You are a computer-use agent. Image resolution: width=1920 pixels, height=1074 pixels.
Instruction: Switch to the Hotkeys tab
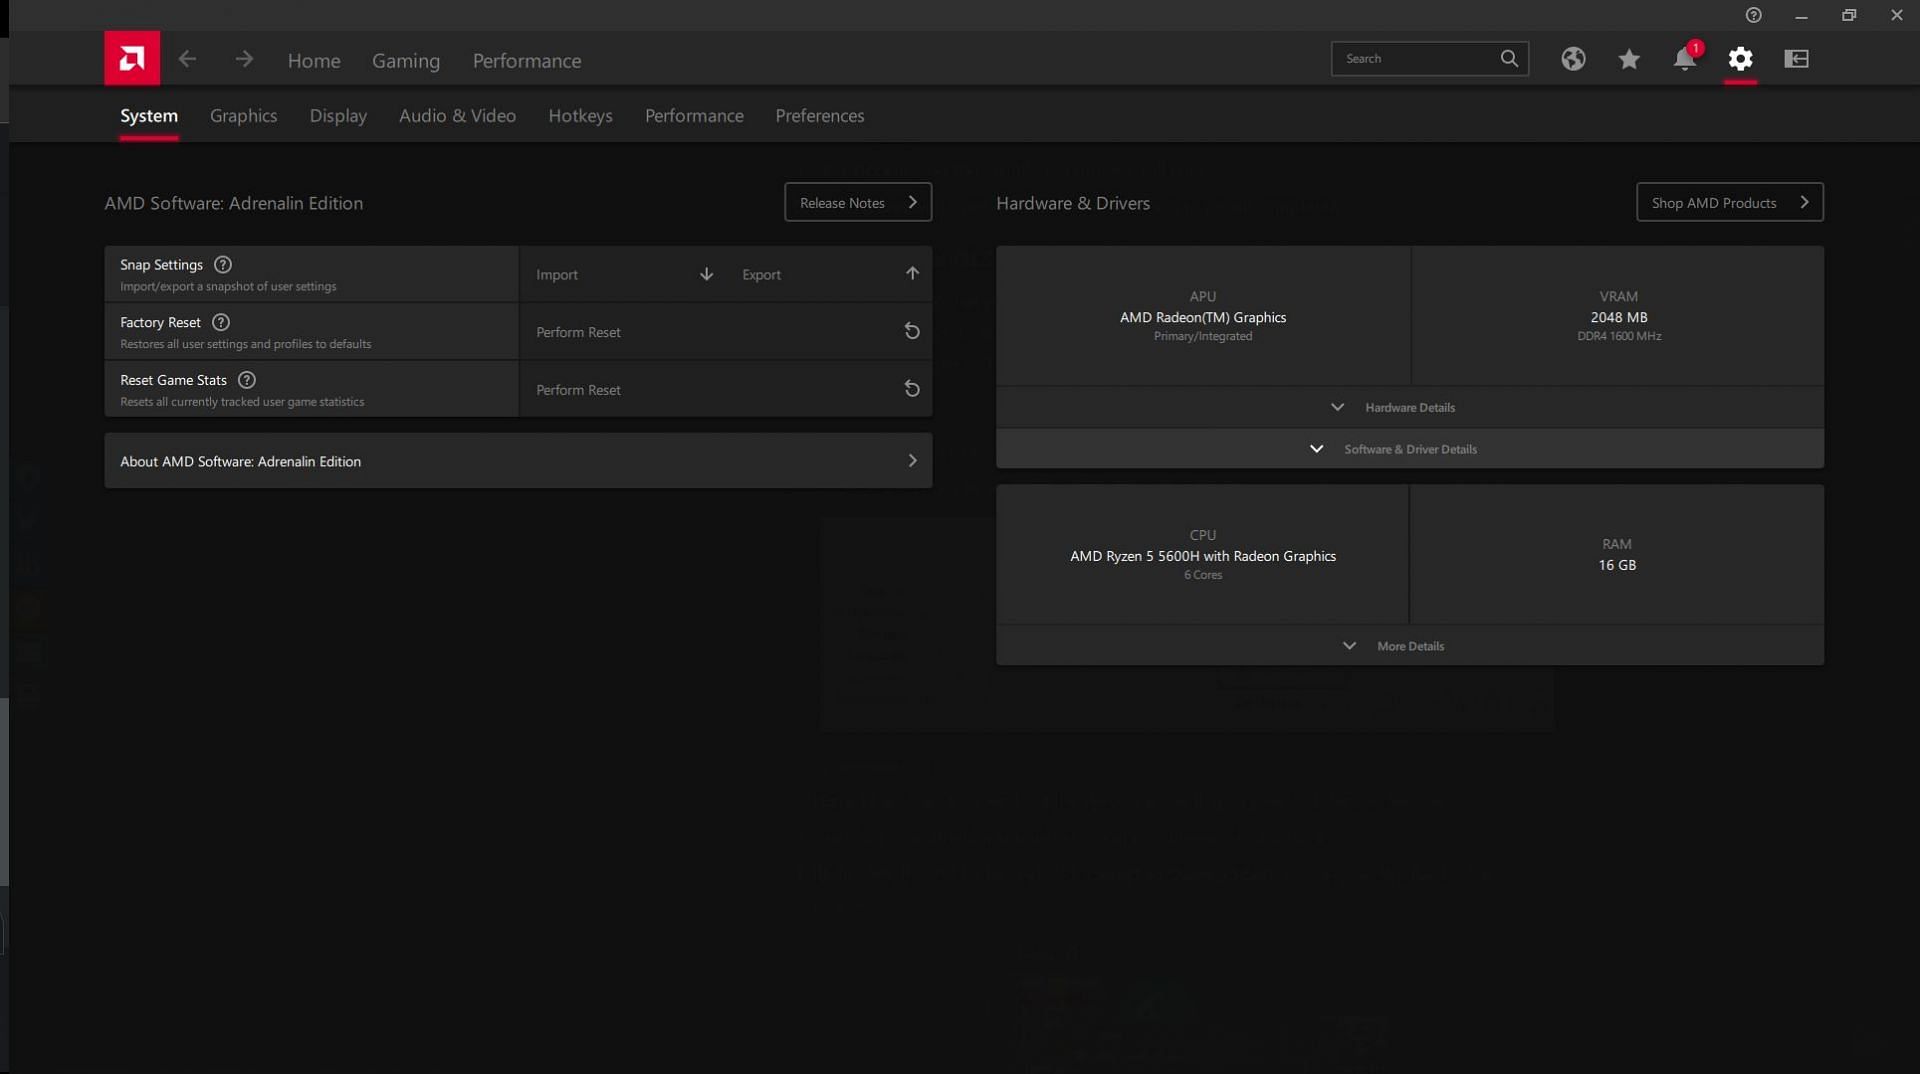(x=580, y=116)
